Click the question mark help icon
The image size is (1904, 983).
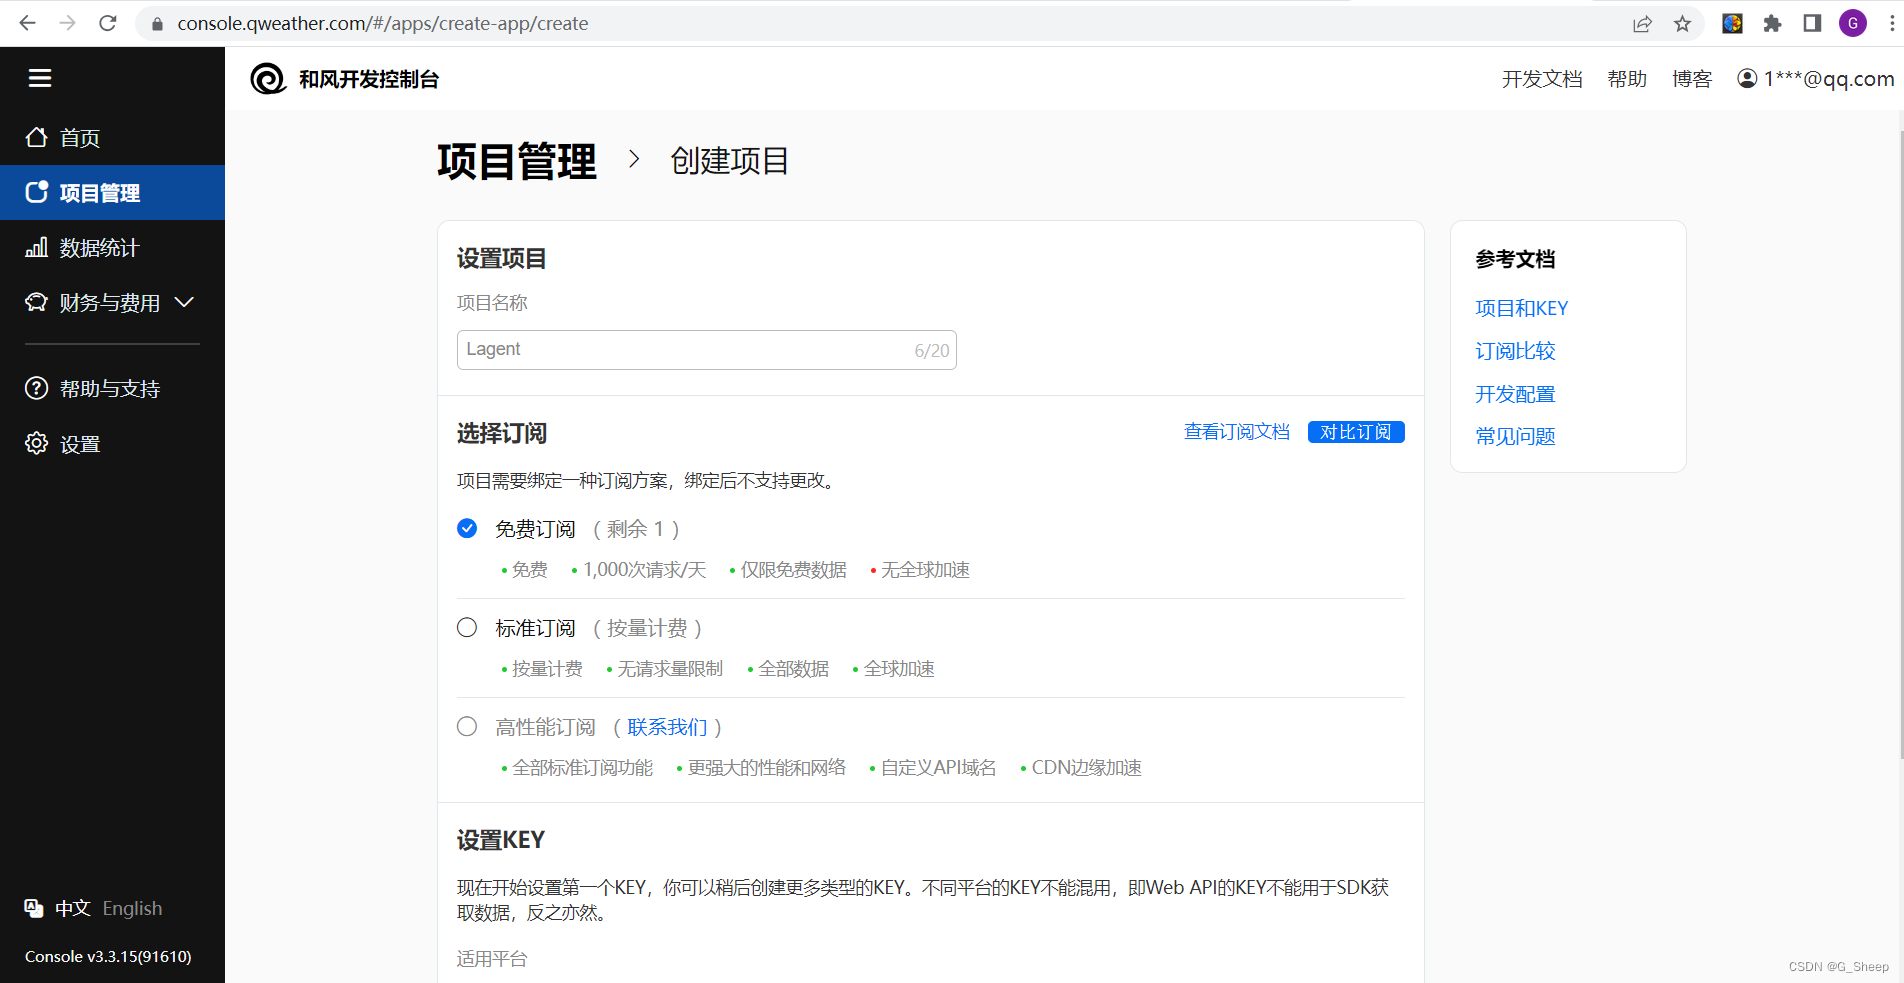[x=37, y=388]
